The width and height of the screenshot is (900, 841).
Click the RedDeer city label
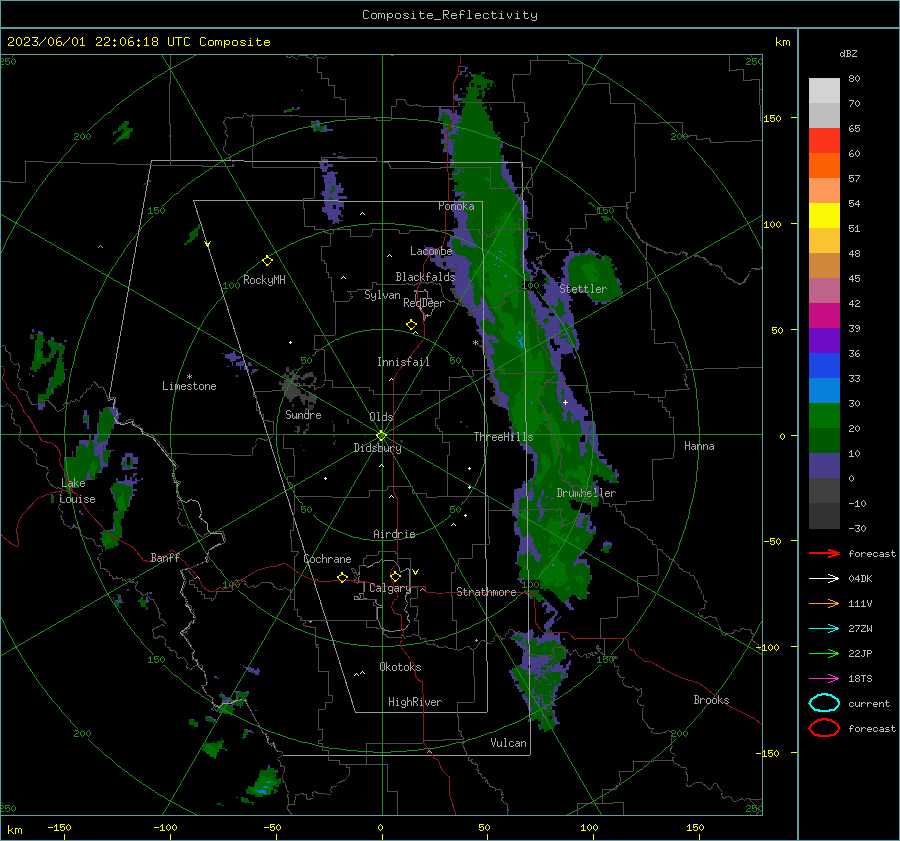tap(424, 303)
